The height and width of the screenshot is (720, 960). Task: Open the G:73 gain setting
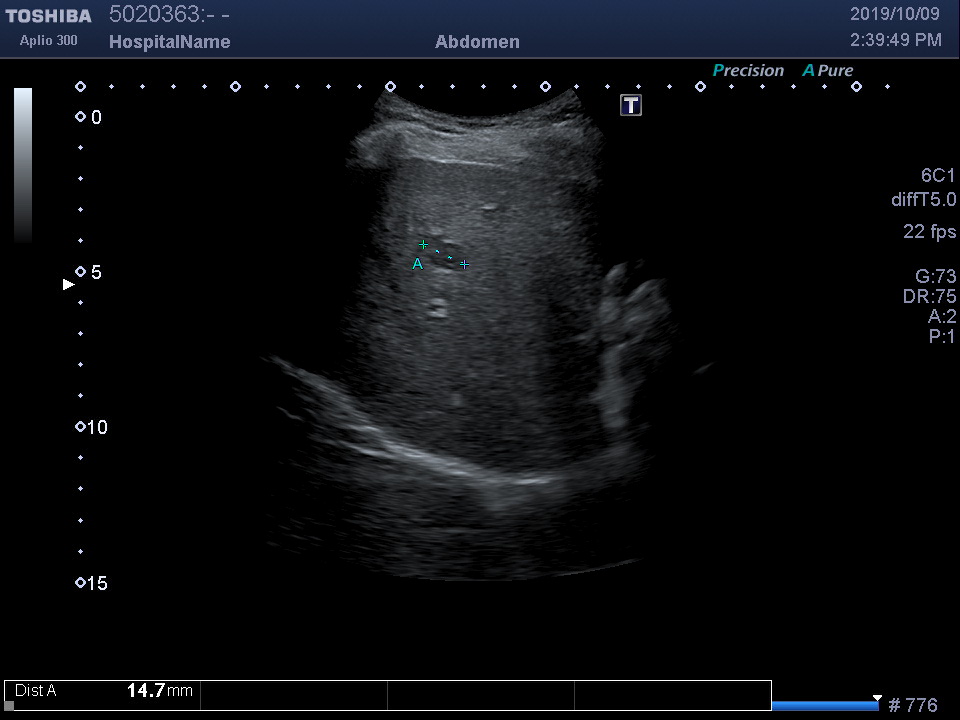click(x=935, y=277)
